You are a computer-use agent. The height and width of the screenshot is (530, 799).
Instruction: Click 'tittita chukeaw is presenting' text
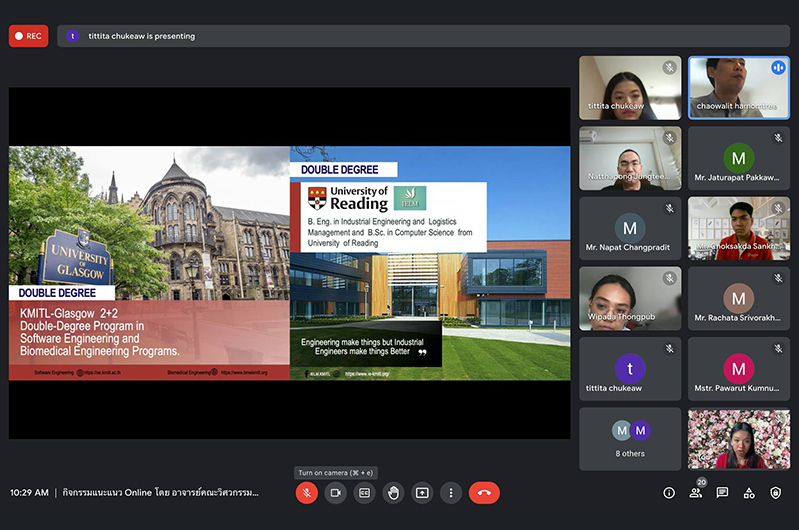tap(142, 36)
